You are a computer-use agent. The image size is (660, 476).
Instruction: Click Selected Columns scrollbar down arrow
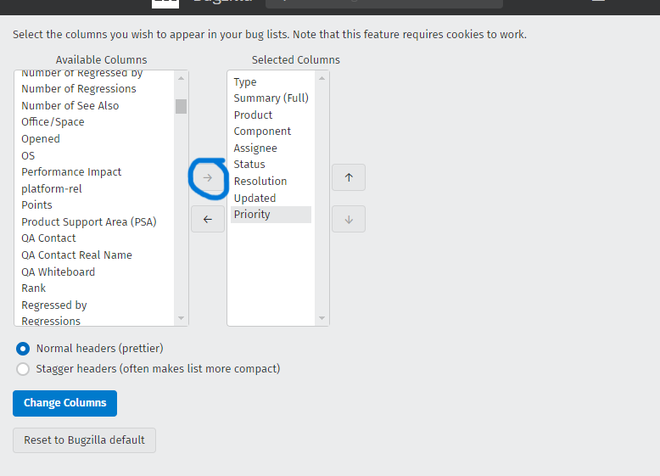322,318
